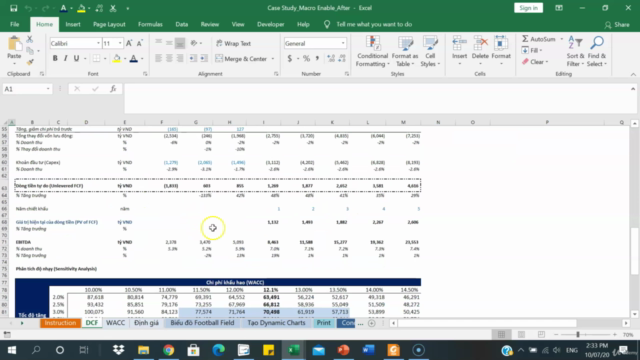640x360 pixels.
Task: Open the Biểu đồ Football Field sheet tab
Action: point(202,323)
